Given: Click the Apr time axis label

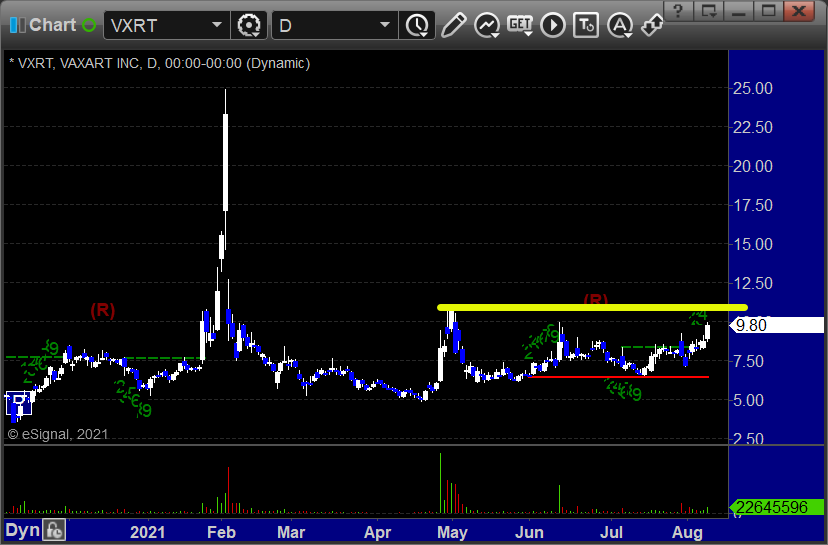Looking at the screenshot, I should click(377, 532).
